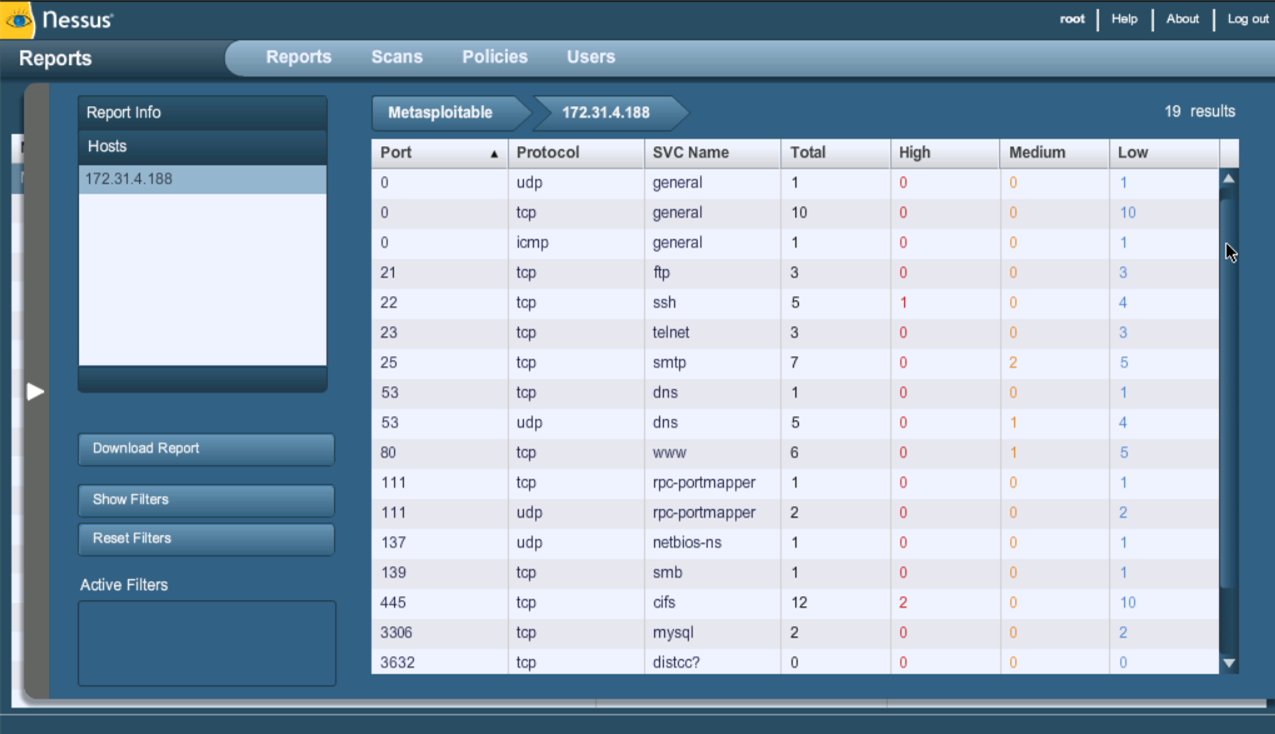Sort by High column header

(x=945, y=153)
